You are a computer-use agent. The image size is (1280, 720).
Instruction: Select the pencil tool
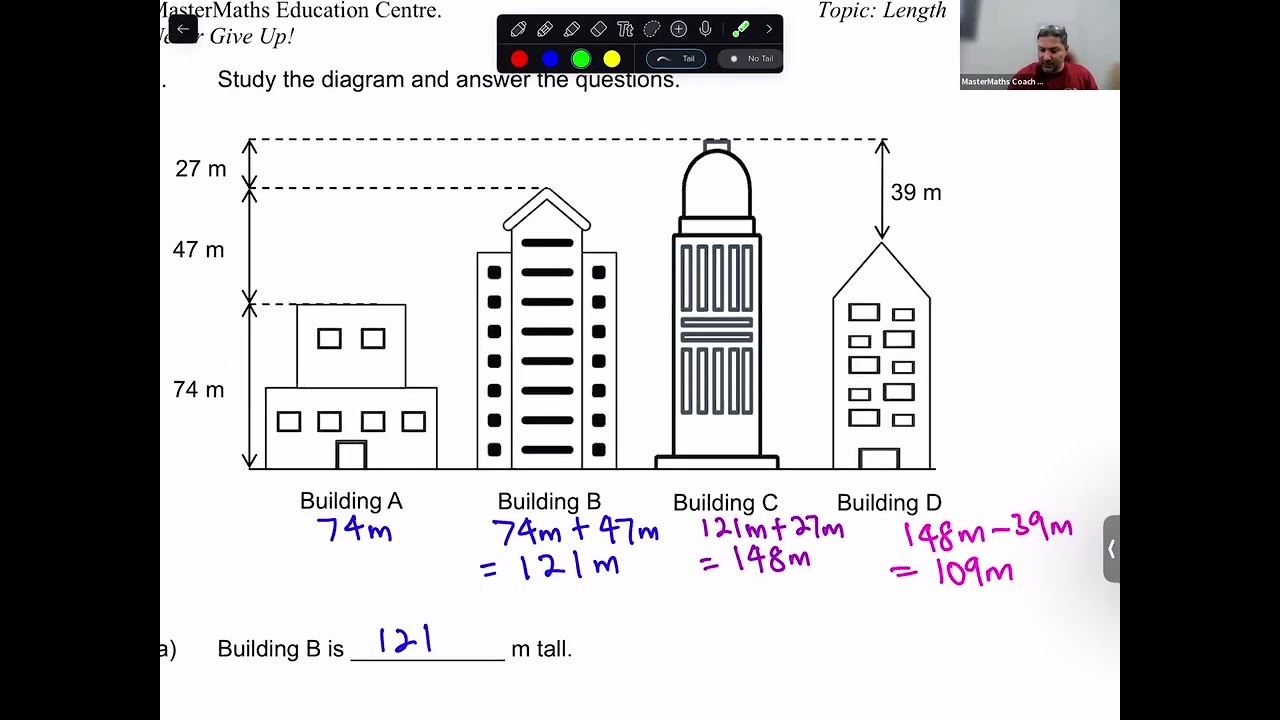(x=545, y=29)
